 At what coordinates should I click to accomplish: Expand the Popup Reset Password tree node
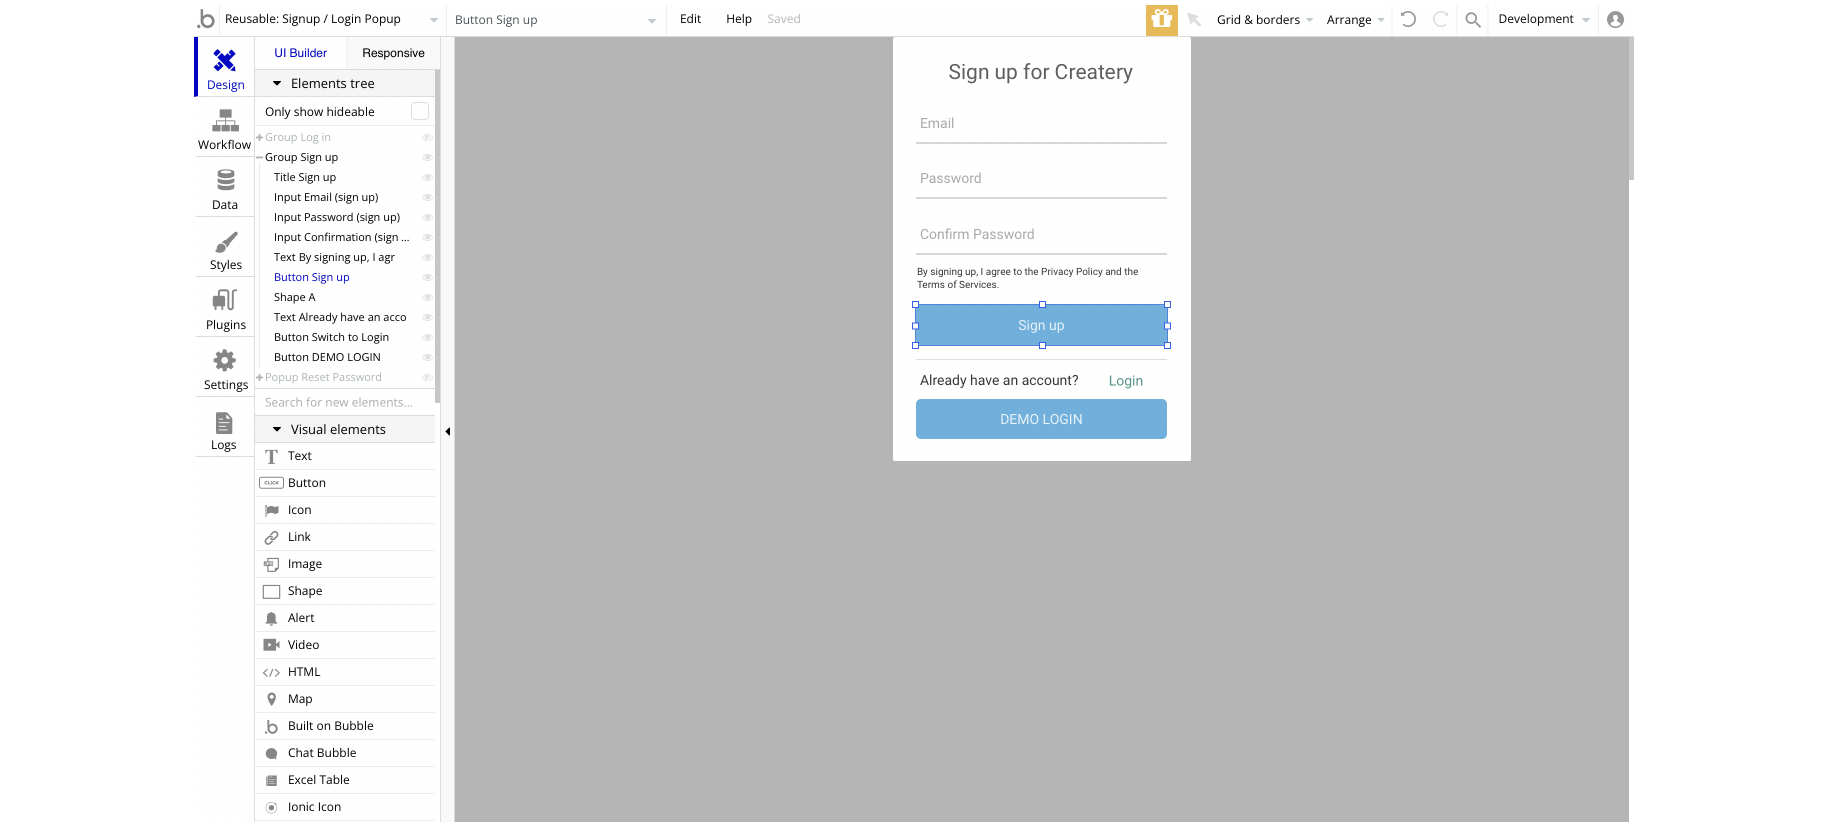tap(260, 377)
